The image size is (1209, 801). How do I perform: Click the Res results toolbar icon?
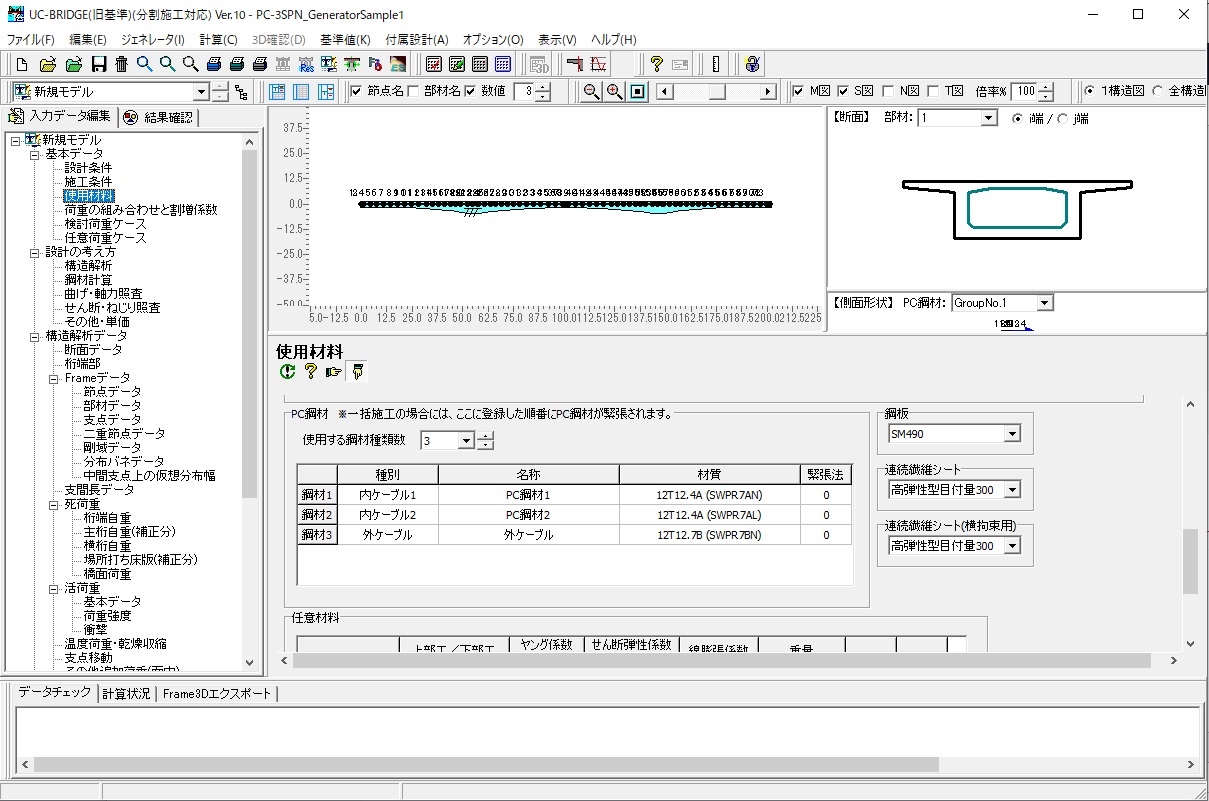coord(306,65)
